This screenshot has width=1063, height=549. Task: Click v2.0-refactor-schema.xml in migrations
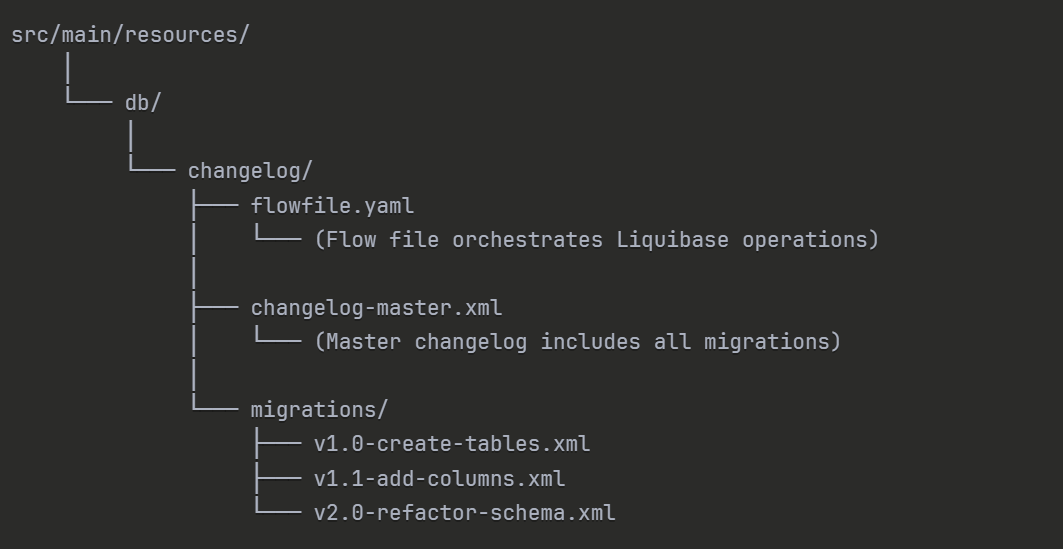(464, 513)
